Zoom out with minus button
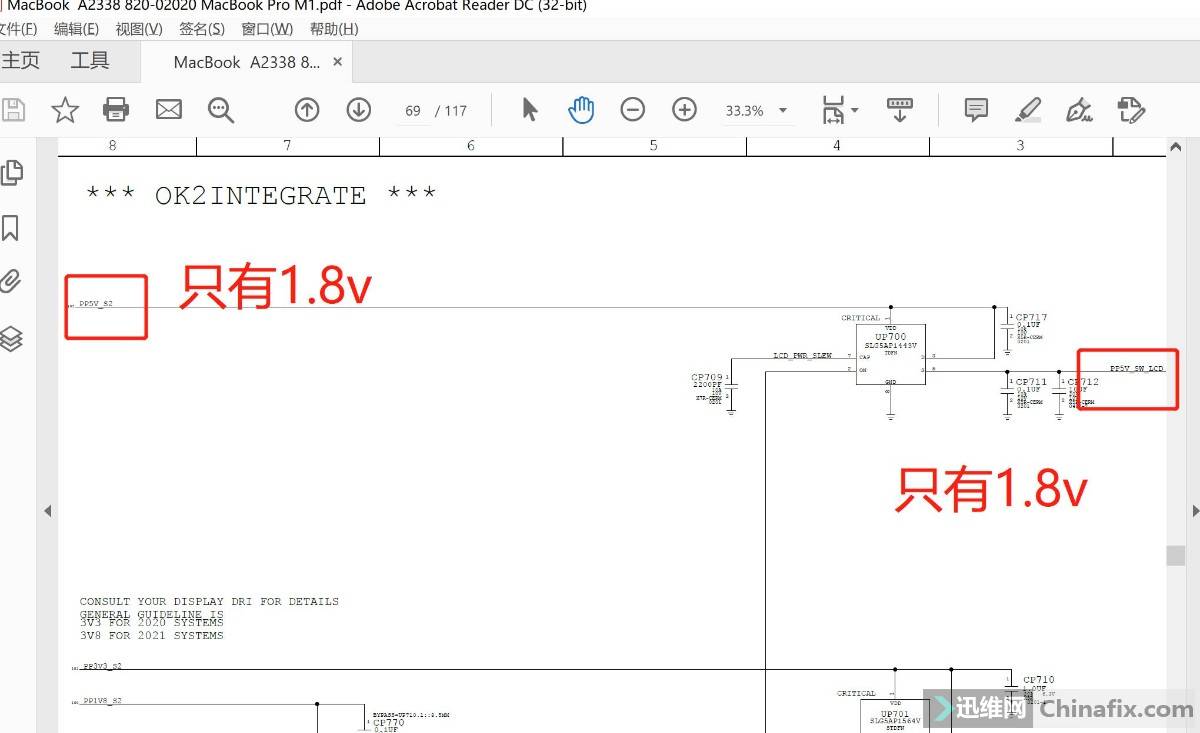The height and width of the screenshot is (733, 1200). (633, 110)
